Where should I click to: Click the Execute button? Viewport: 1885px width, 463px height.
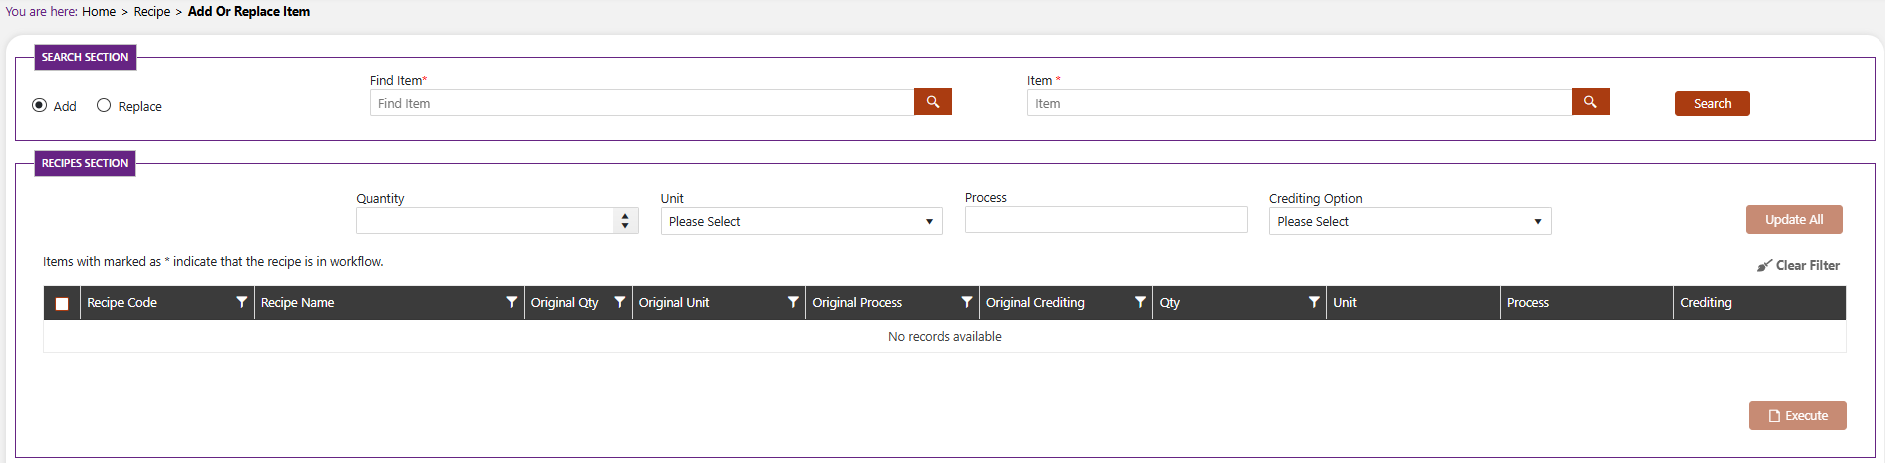click(1797, 416)
